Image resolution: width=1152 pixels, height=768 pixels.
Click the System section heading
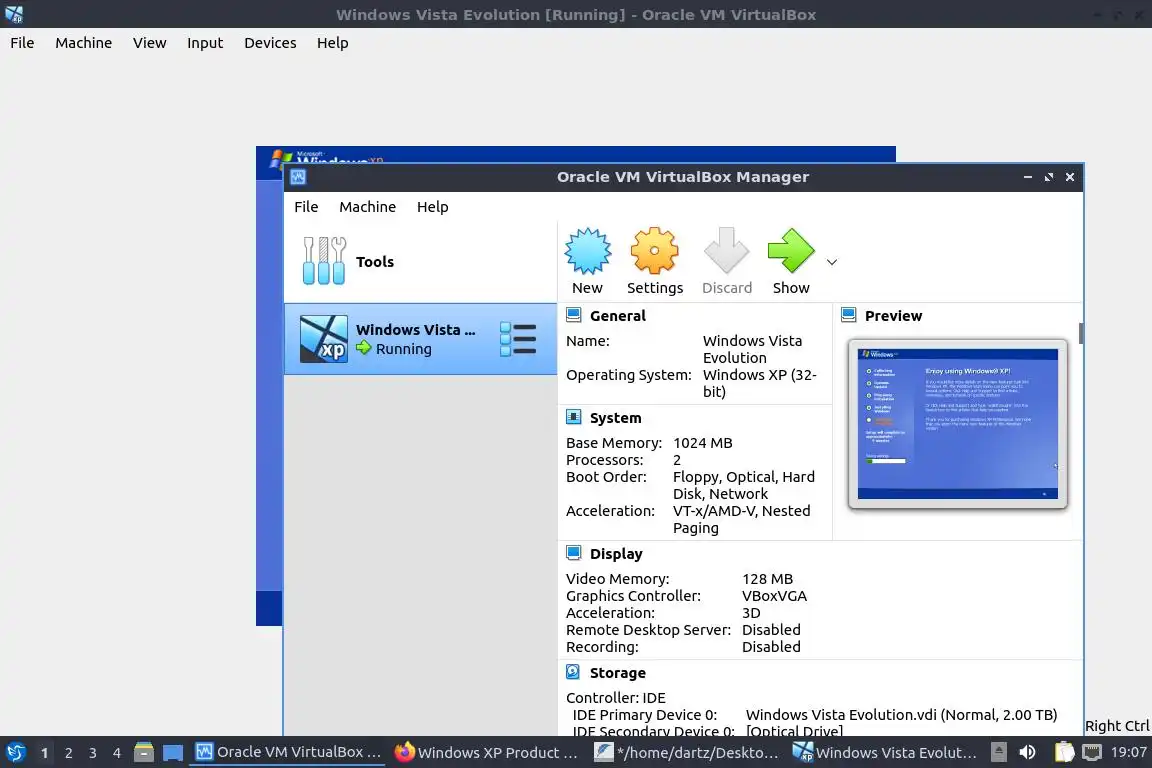click(615, 418)
